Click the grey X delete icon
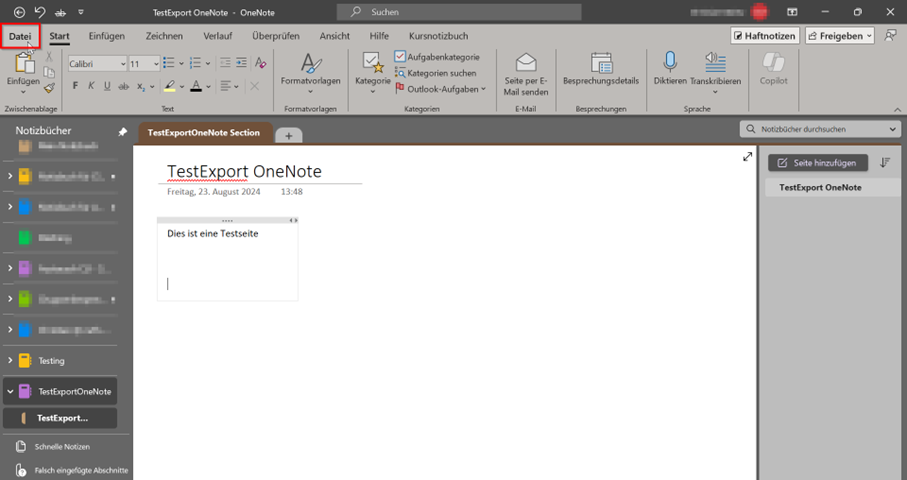 tap(254, 86)
